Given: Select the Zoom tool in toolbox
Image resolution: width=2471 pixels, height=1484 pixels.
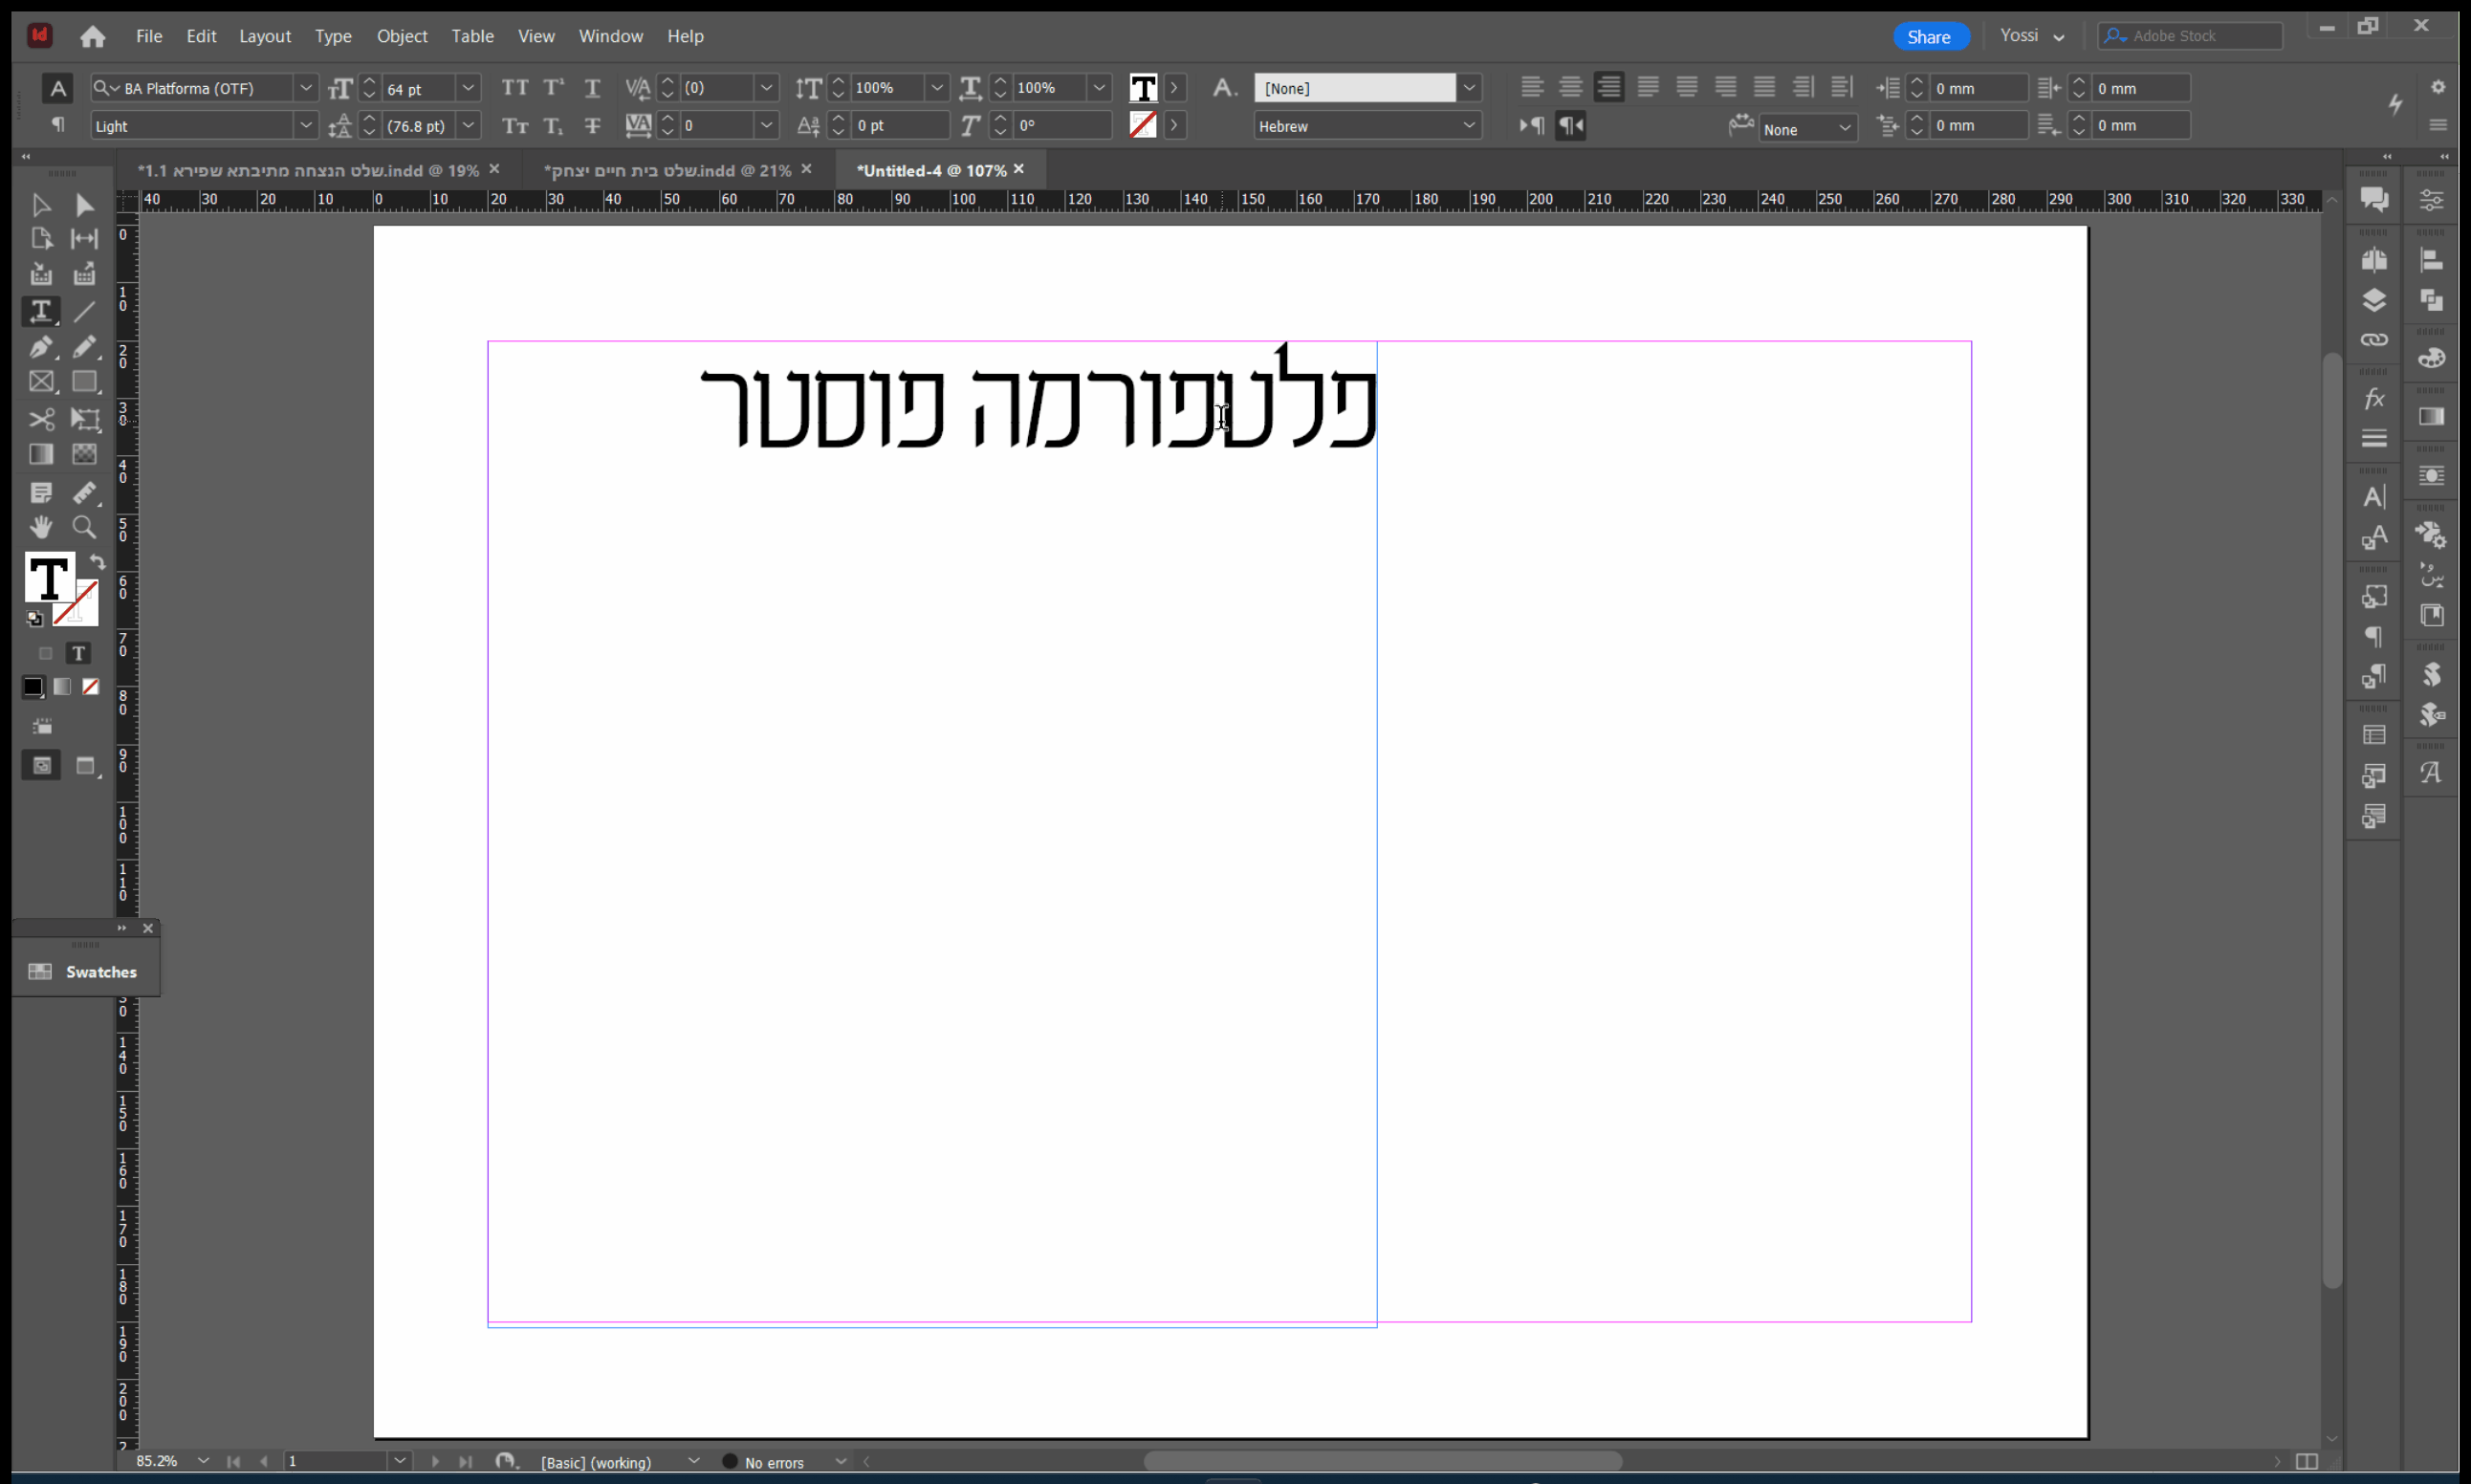Looking at the screenshot, I should 84,527.
